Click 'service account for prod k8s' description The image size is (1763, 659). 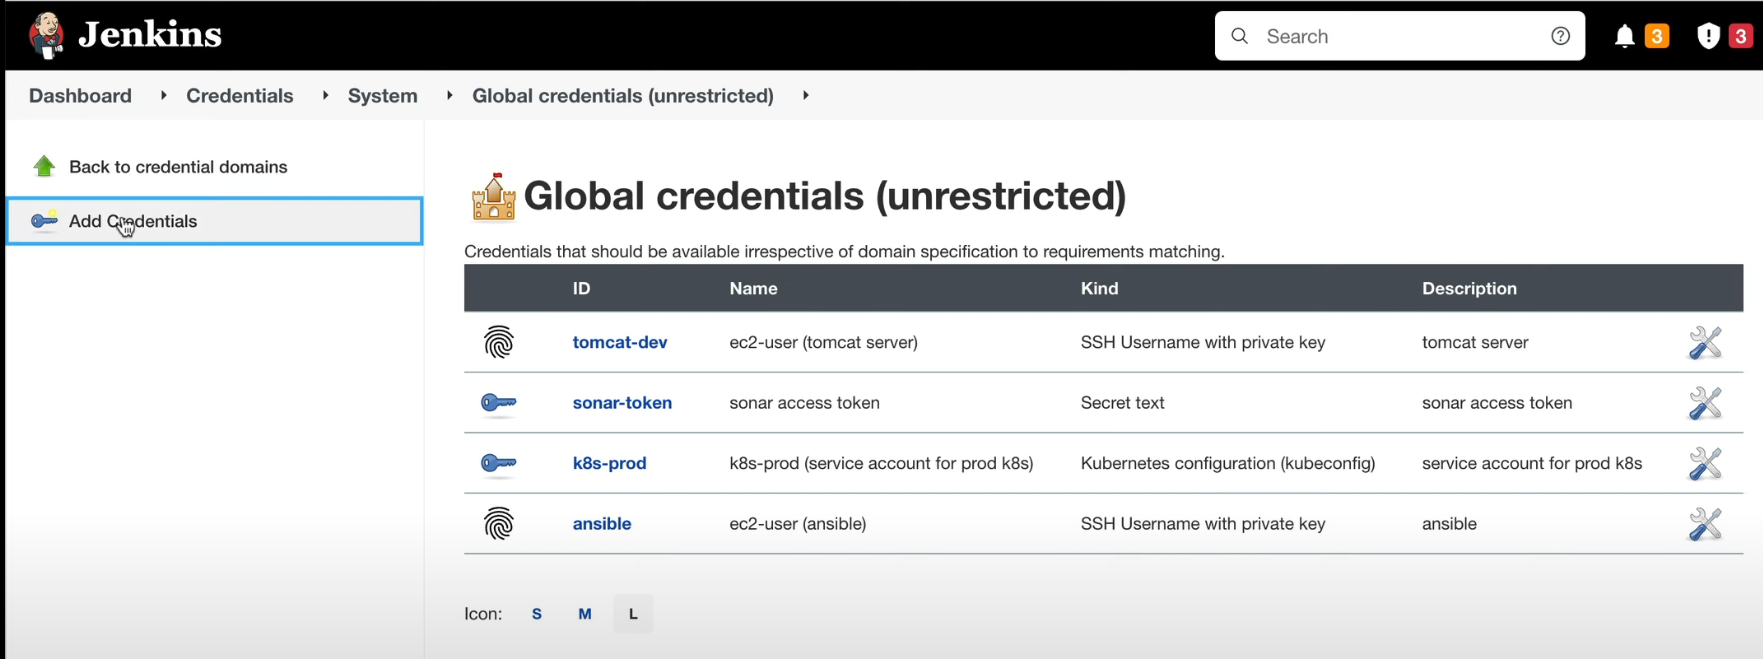pos(1532,463)
